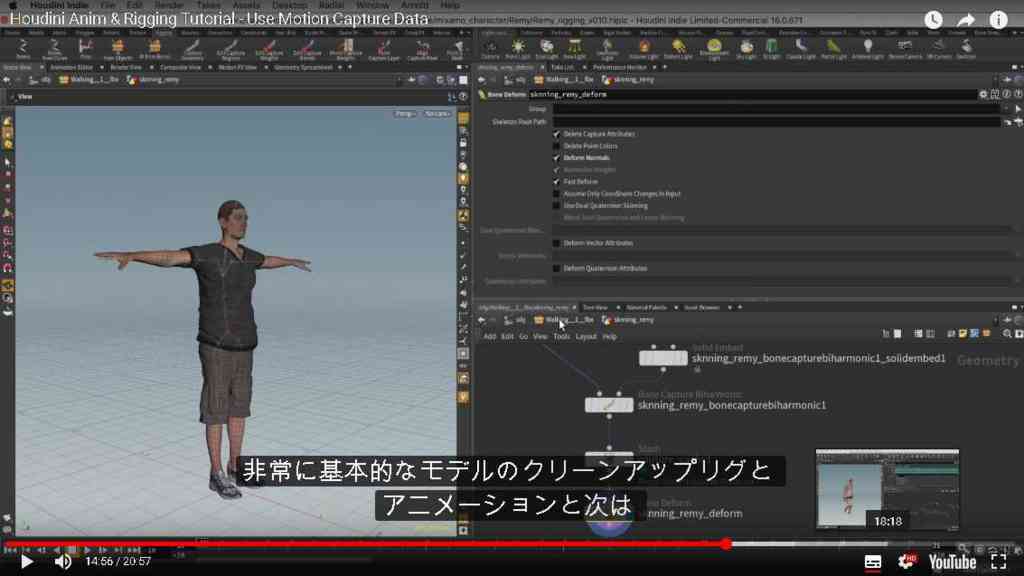The height and width of the screenshot is (576, 1024).
Task: Click network editor search magnifier icon
Action: [x=1007, y=334]
